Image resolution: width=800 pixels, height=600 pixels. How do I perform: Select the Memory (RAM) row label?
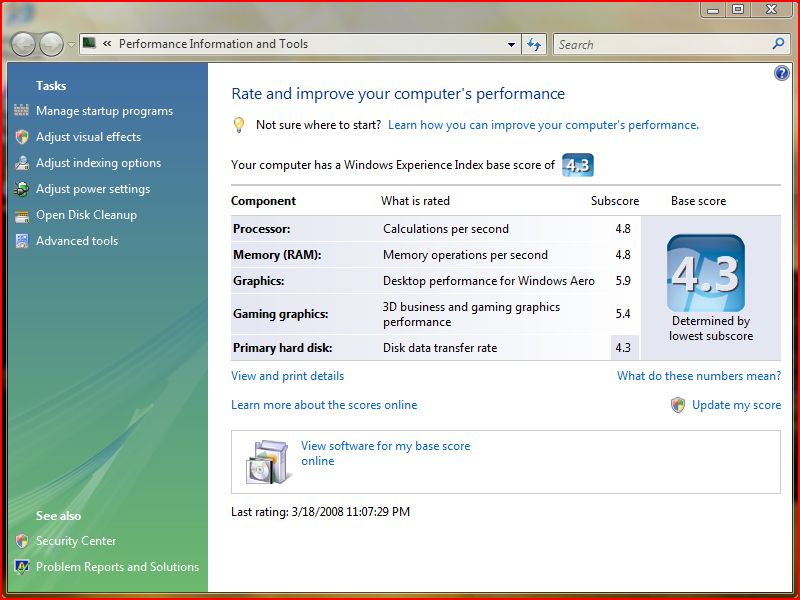coord(277,255)
